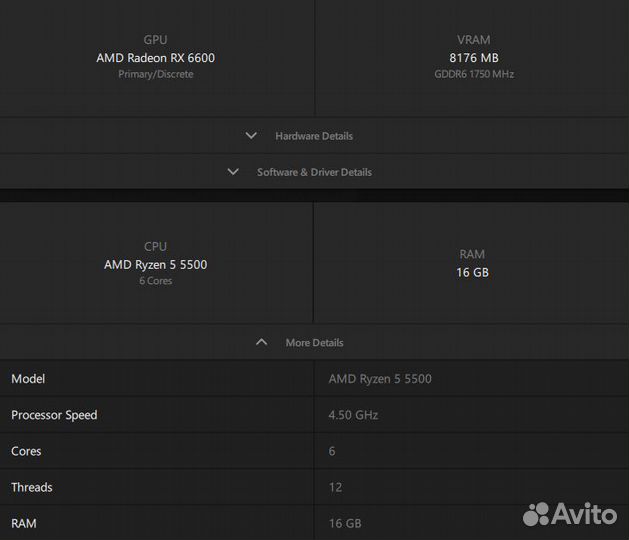
Task: Collapse the More Details label
Action: (x=314, y=343)
